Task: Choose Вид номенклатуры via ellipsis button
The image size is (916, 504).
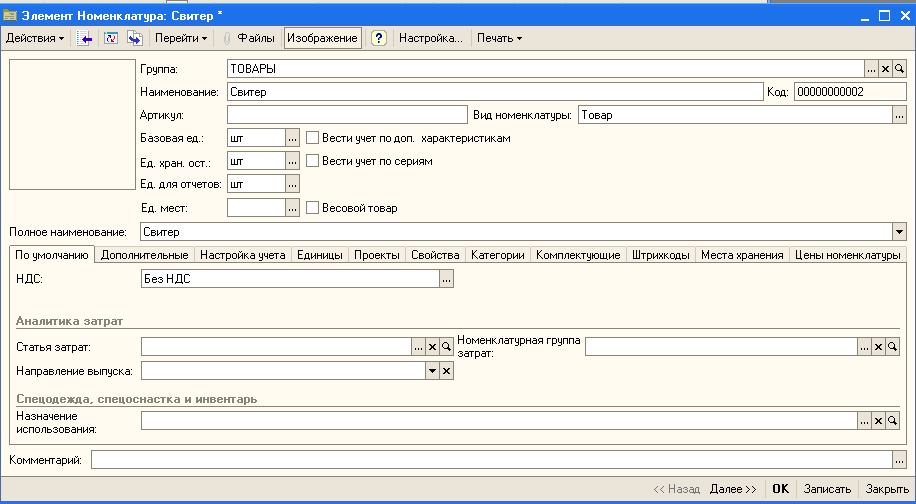Action: pyautogui.click(x=899, y=115)
